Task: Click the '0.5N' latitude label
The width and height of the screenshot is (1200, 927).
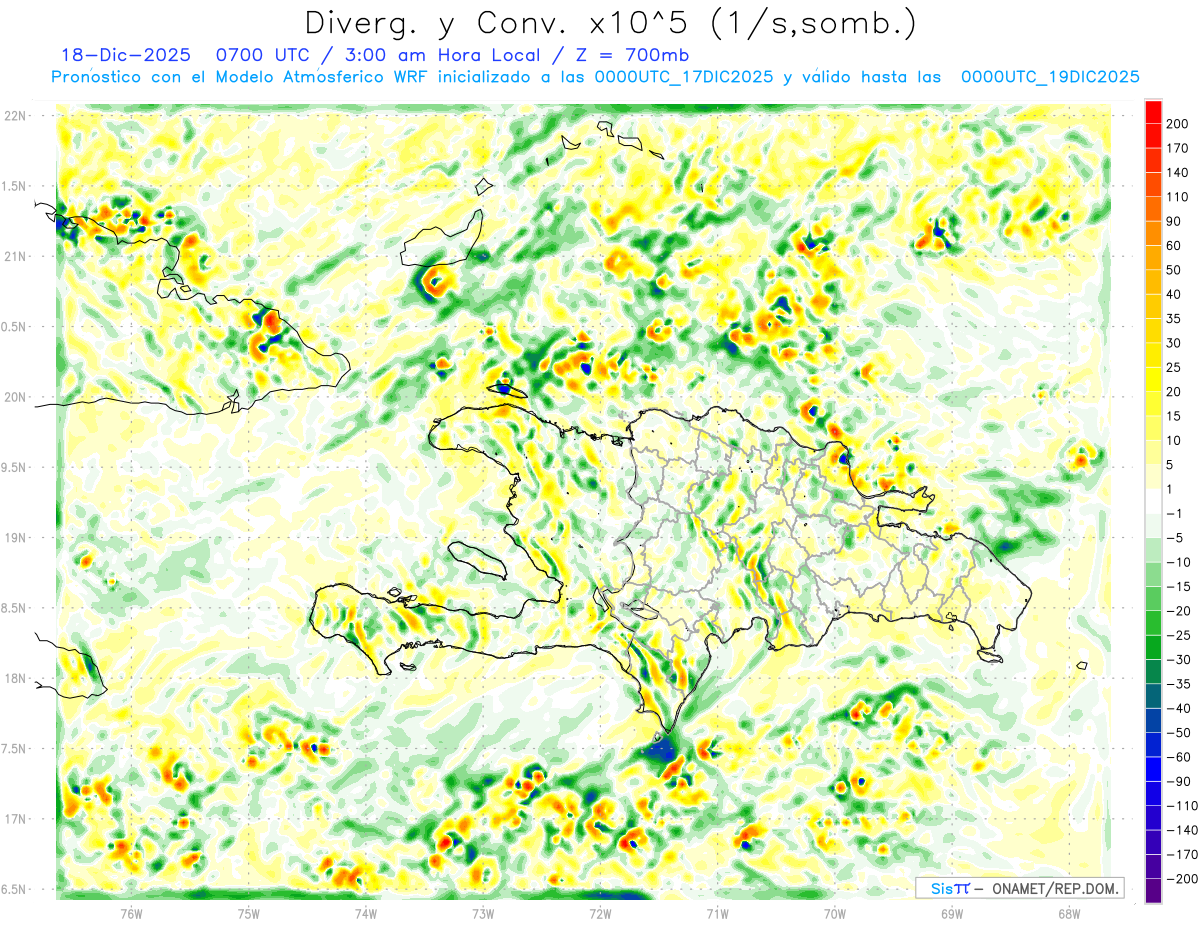Action: [14, 327]
